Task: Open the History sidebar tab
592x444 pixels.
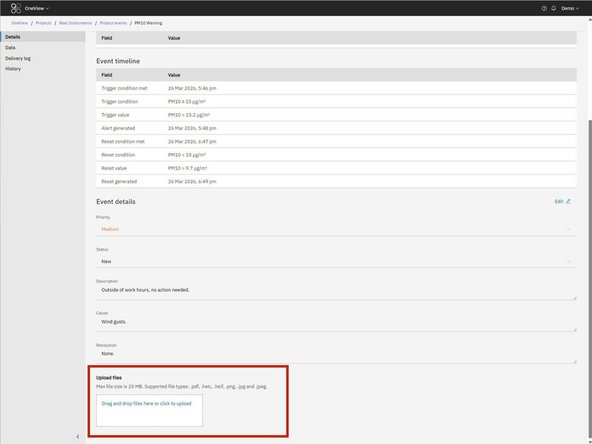Action: click(x=43, y=69)
